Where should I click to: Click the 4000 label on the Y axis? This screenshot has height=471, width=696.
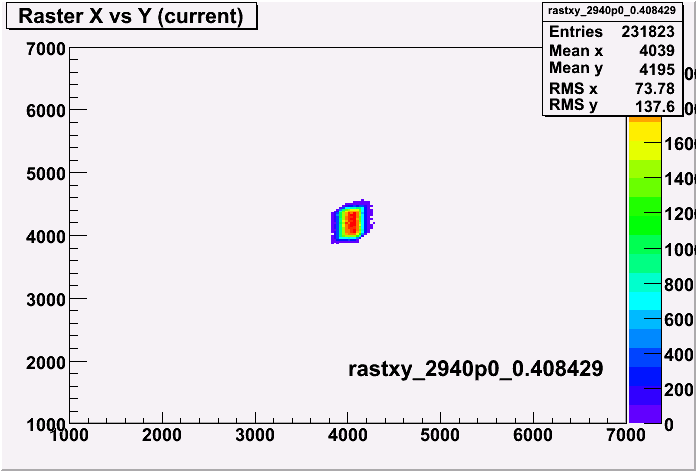[46, 237]
